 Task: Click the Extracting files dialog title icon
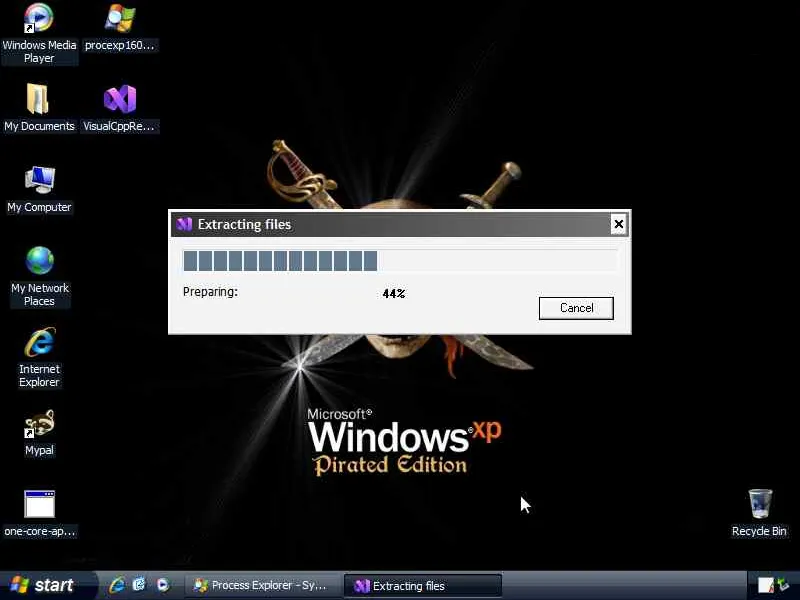(184, 224)
